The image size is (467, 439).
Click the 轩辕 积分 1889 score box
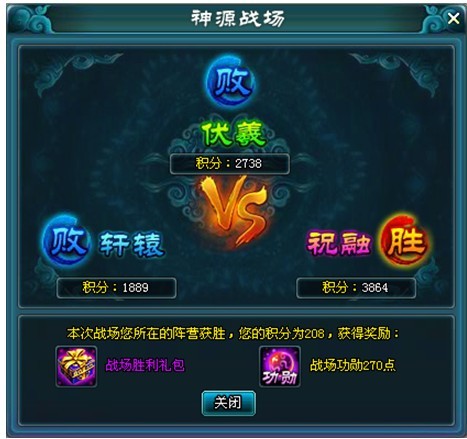116,287
